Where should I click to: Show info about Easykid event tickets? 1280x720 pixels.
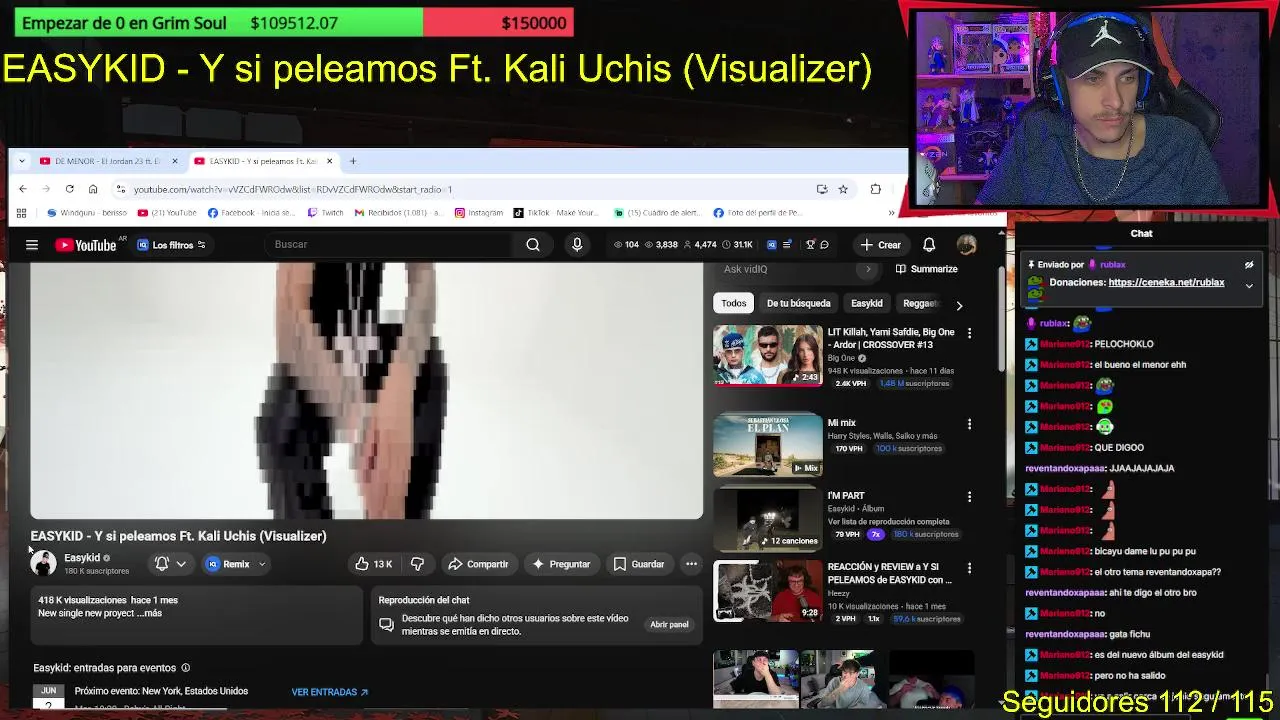point(185,668)
